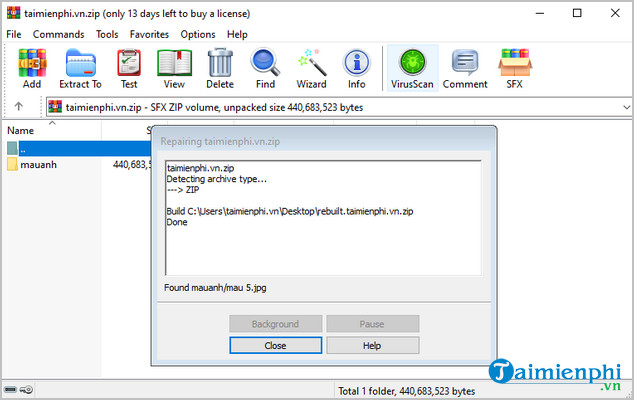Click the WinRAR title bar icon

pos(13,13)
